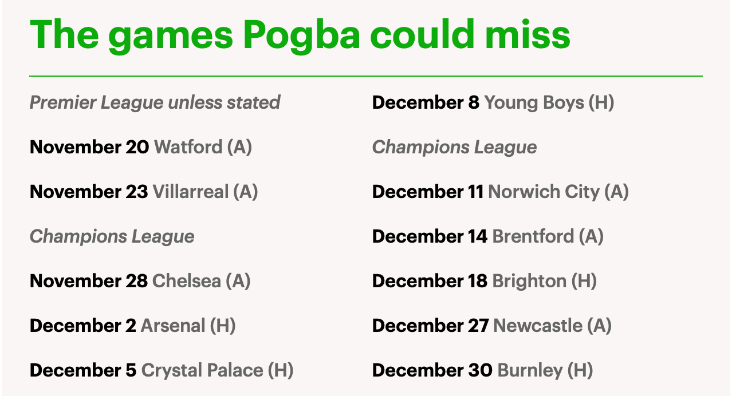Click the December 27 Newcastle fixture
The width and height of the screenshot is (732, 396).
click(x=492, y=326)
